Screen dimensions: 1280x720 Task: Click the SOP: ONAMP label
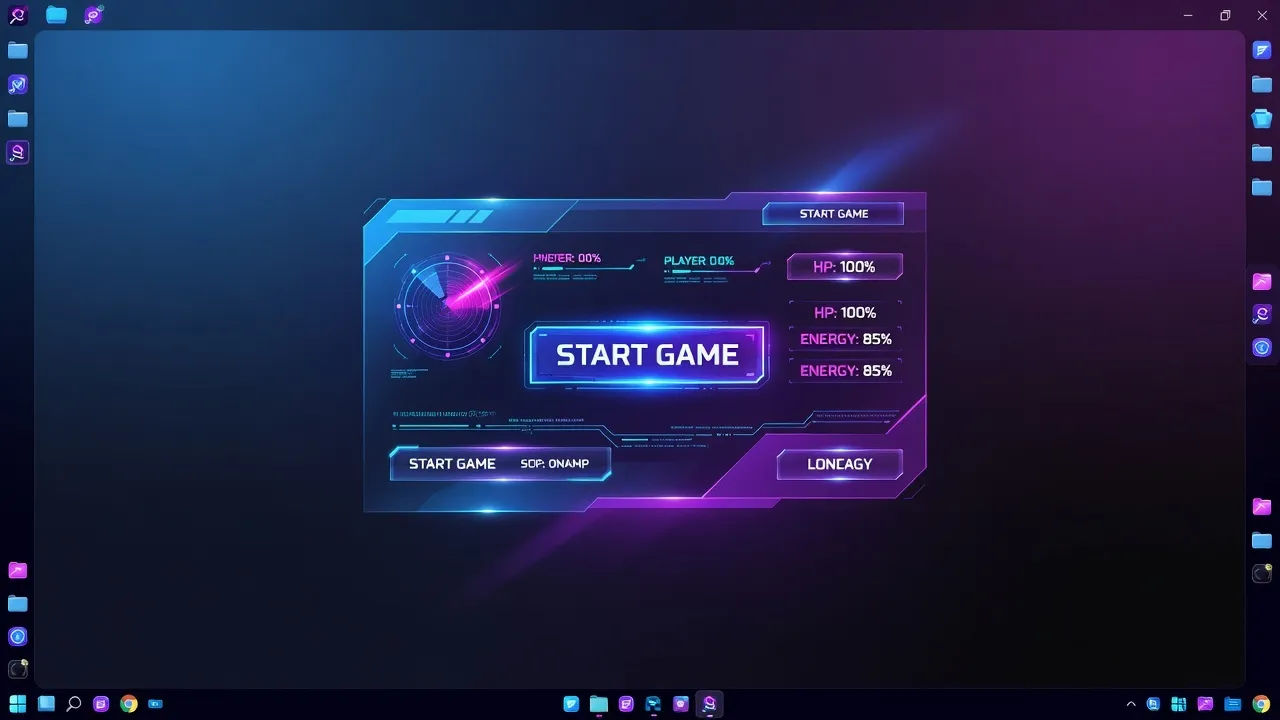pos(555,464)
